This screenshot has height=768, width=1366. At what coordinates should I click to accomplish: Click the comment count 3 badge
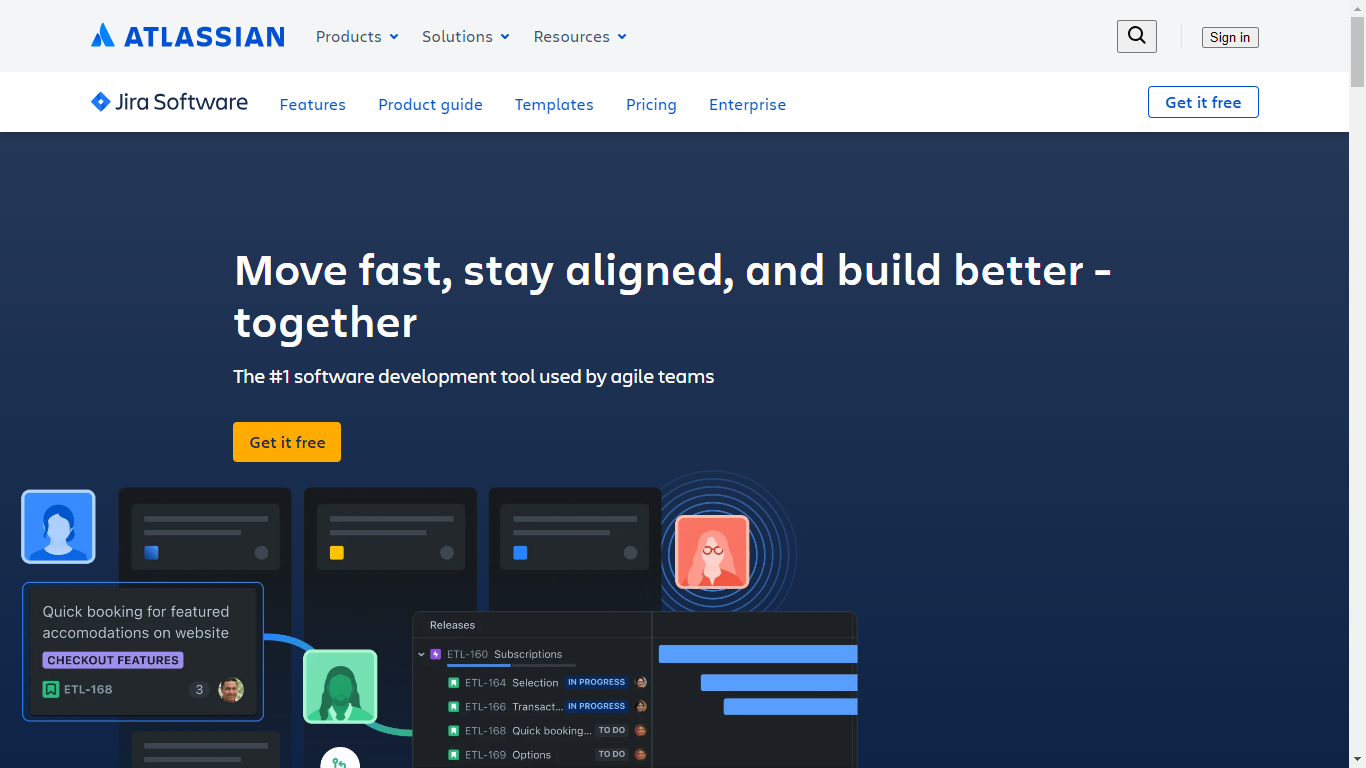199,689
